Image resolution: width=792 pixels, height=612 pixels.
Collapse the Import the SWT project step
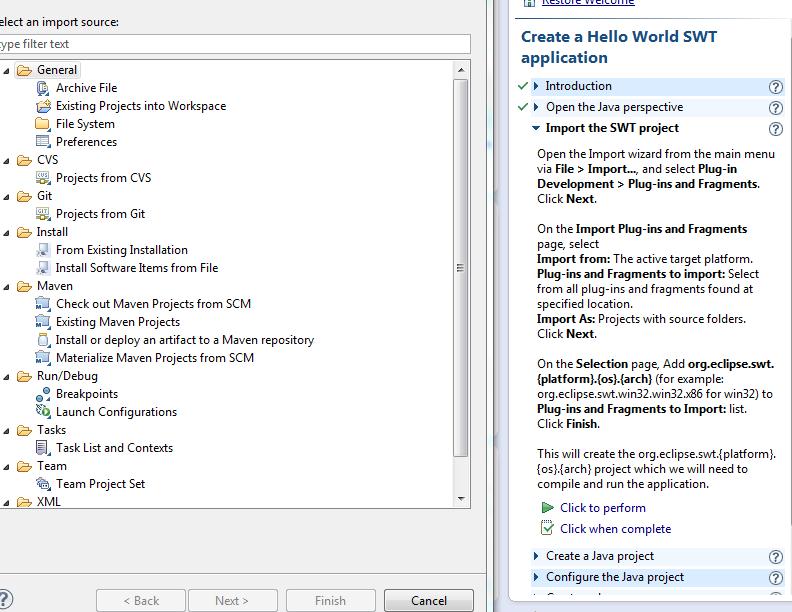point(536,128)
